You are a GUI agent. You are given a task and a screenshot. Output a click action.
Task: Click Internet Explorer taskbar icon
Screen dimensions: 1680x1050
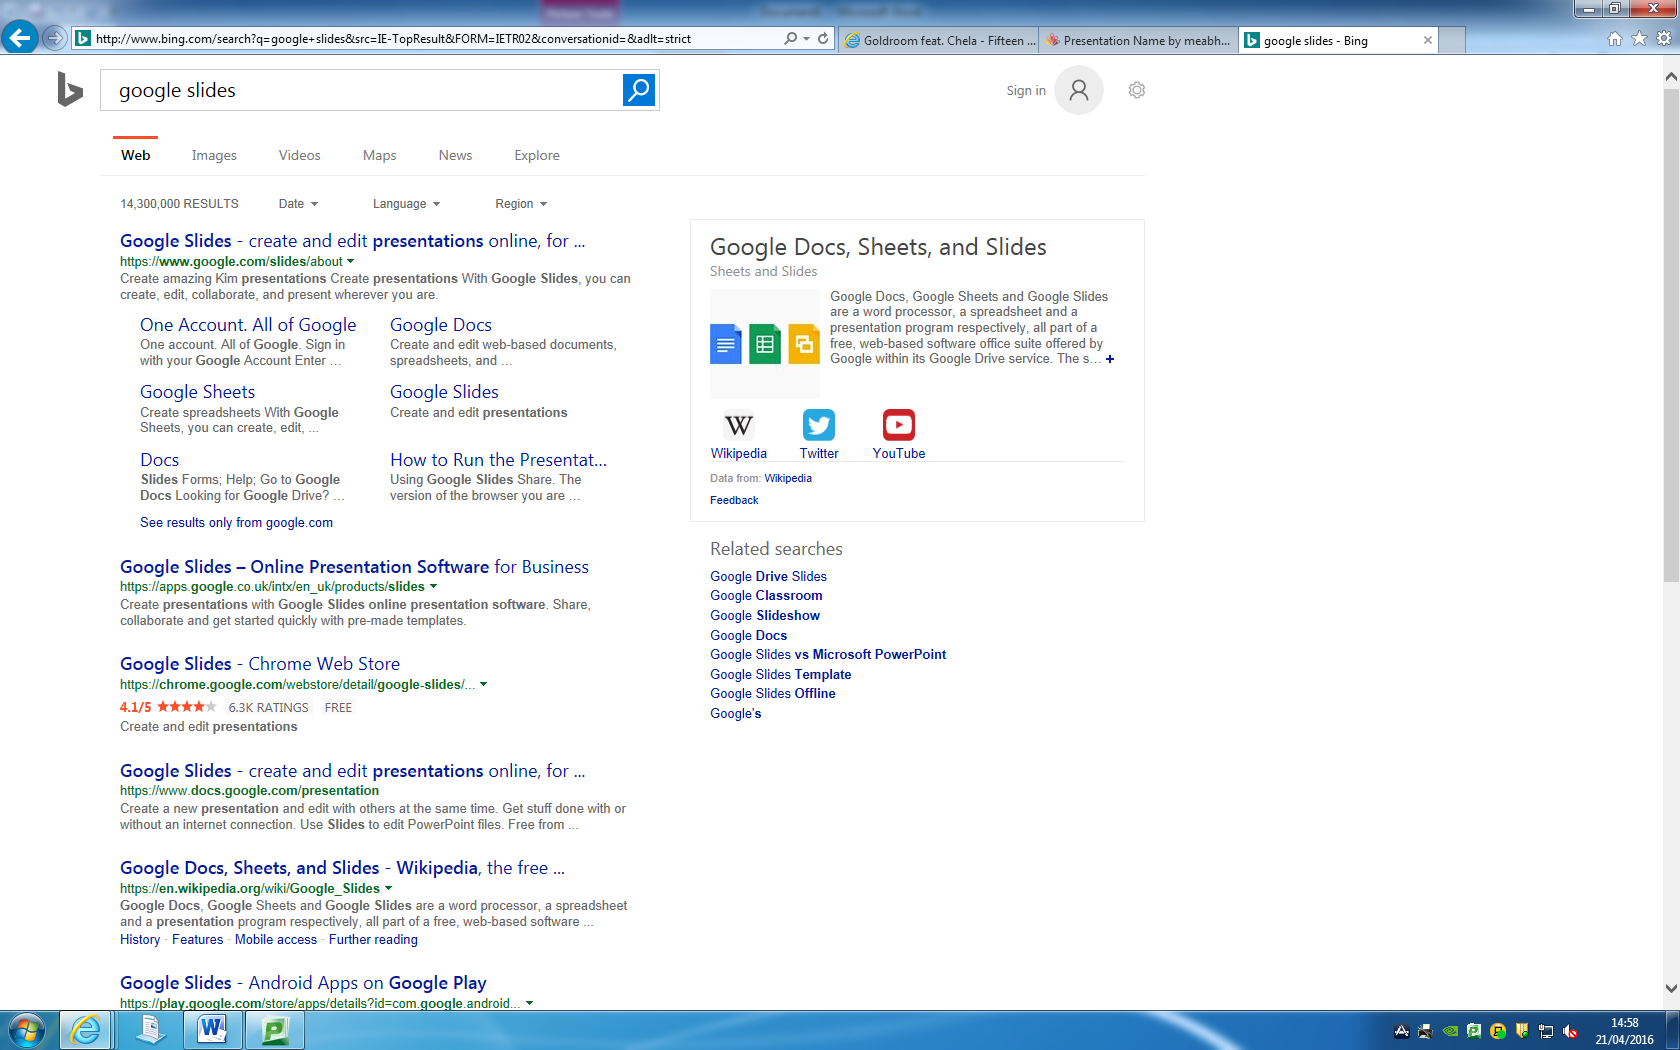click(x=86, y=1030)
